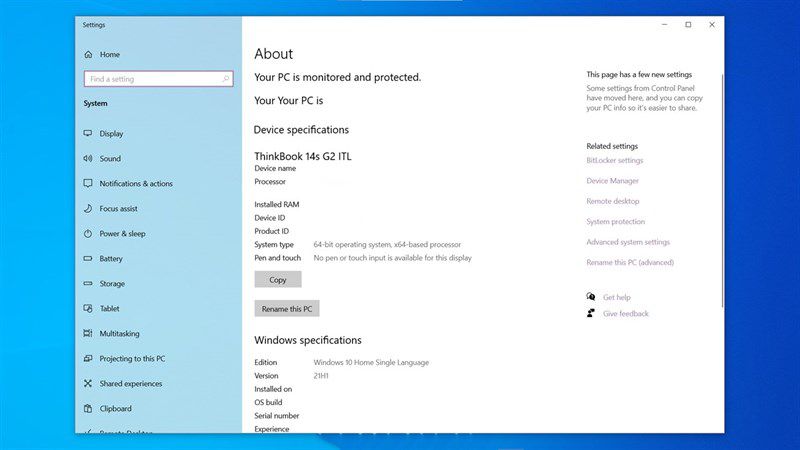Open the Home icon in sidebar
Viewport: 800px width, 450px height.
88,54
